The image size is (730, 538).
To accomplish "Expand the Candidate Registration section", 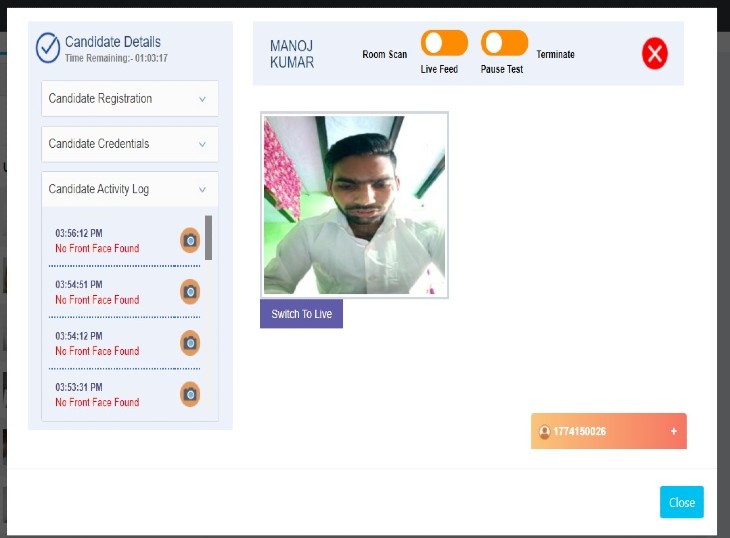I will [130, 99].
